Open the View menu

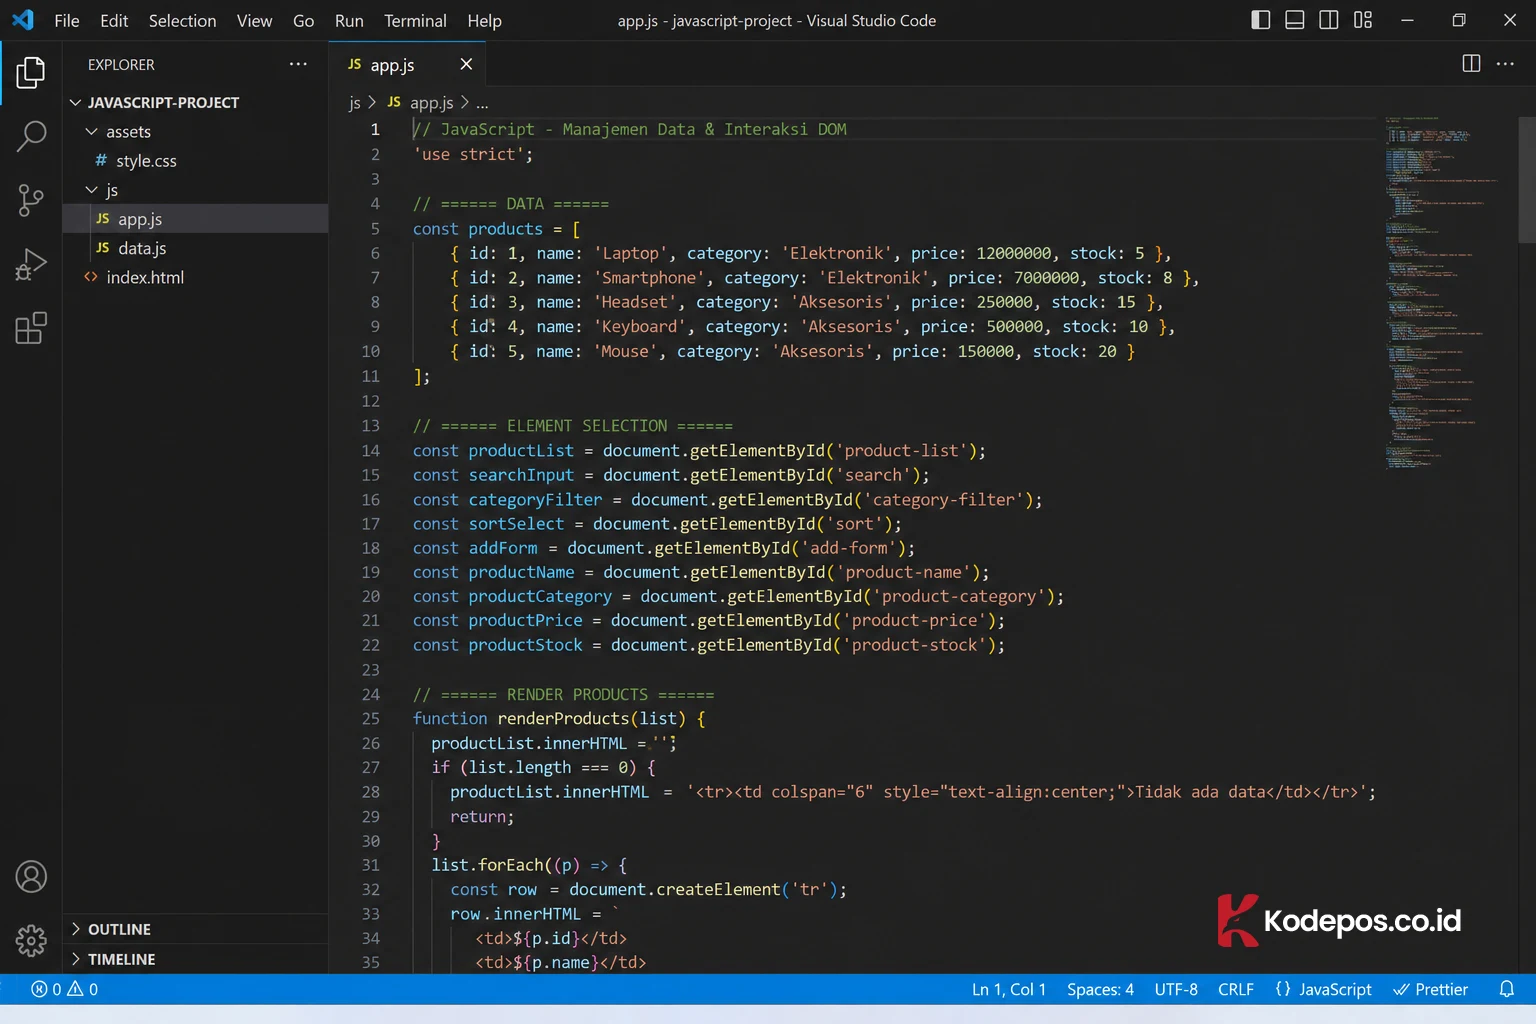tap(254, 20)
